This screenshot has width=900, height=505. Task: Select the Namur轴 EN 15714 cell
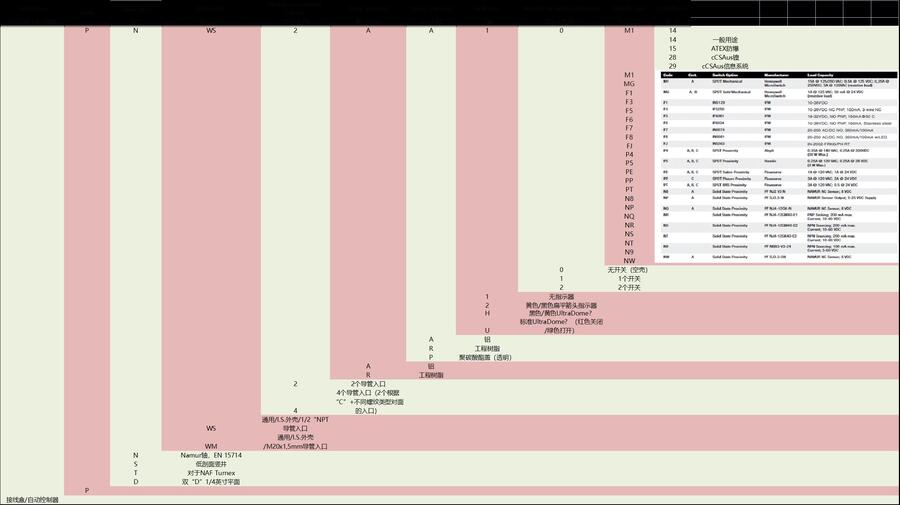point(211,455)
